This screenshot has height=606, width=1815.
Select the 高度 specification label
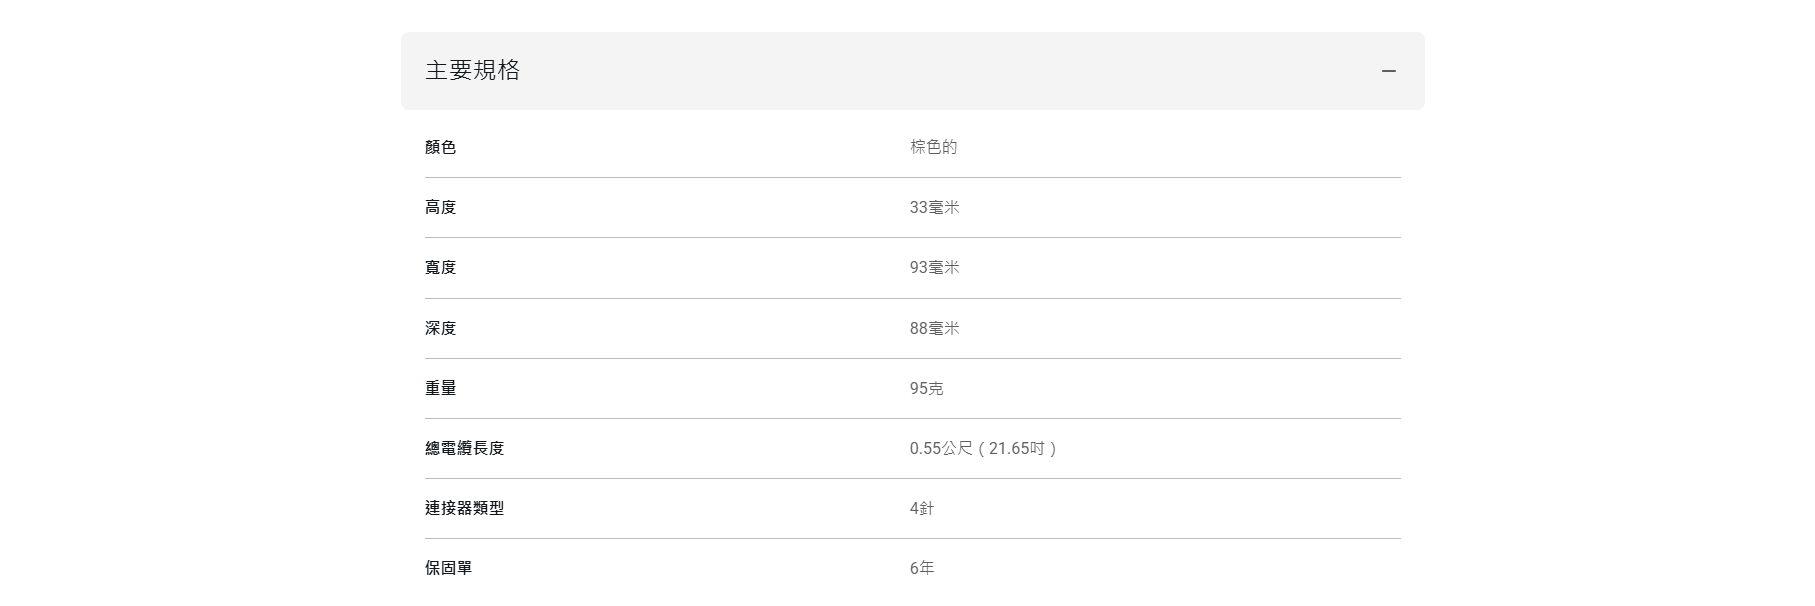point(440,207)
